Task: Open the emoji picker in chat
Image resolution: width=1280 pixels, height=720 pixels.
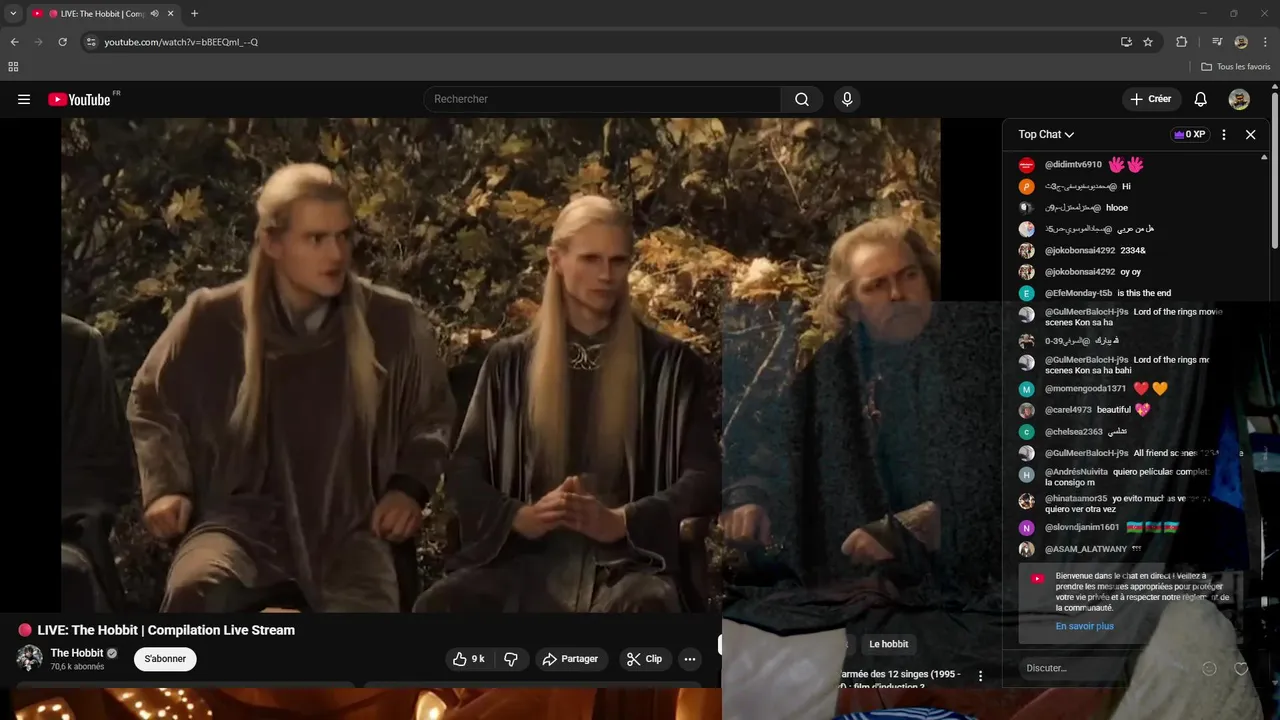Action: pyautogui.click(x=1209, y=668)
